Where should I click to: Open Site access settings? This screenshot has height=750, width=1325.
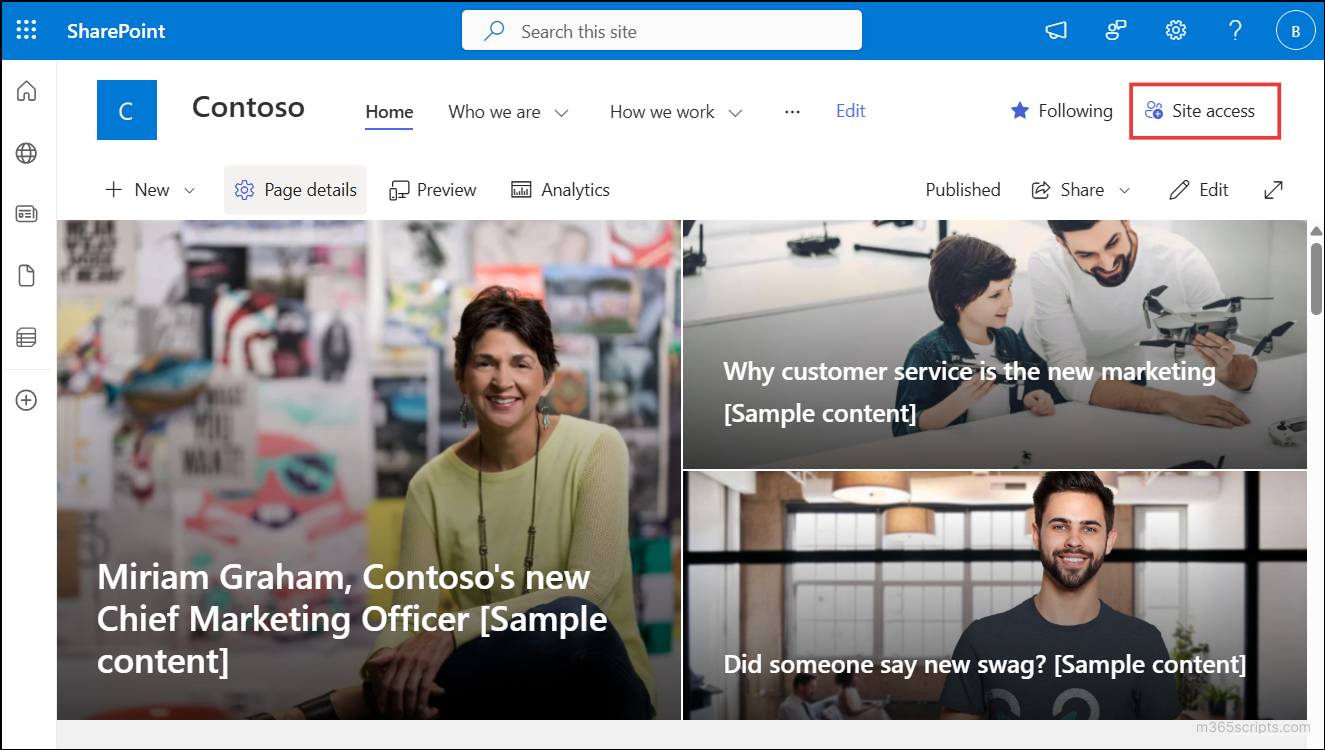[1204, 111]
